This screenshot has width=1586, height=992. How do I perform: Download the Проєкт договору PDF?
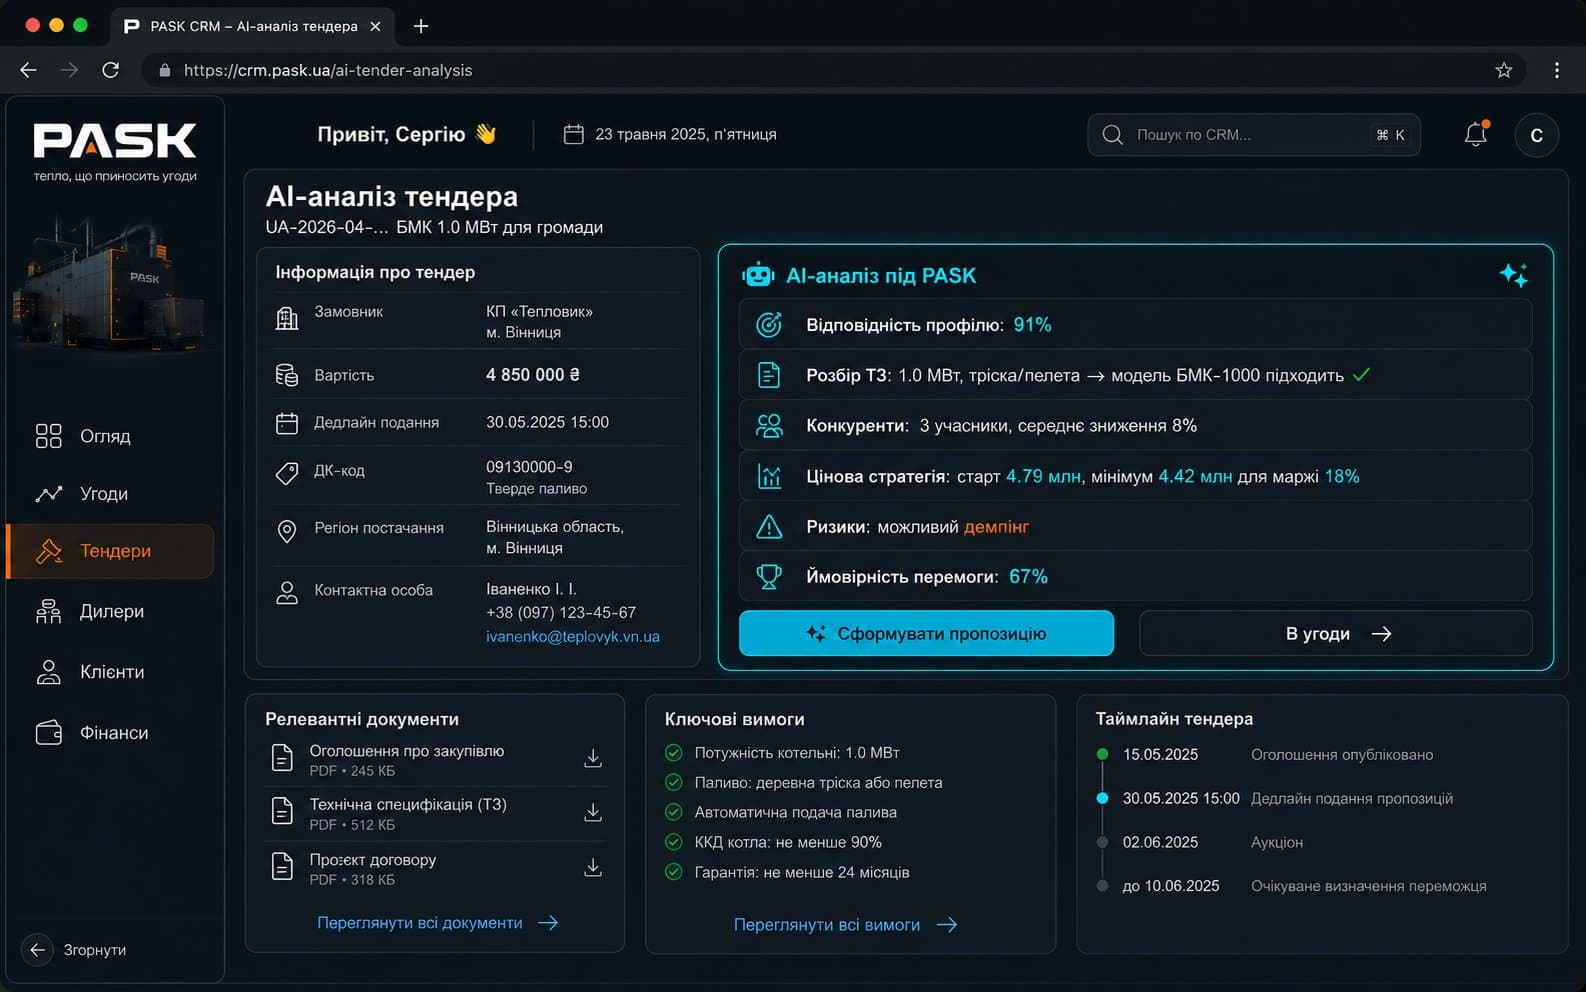click(x=593, y=867)
